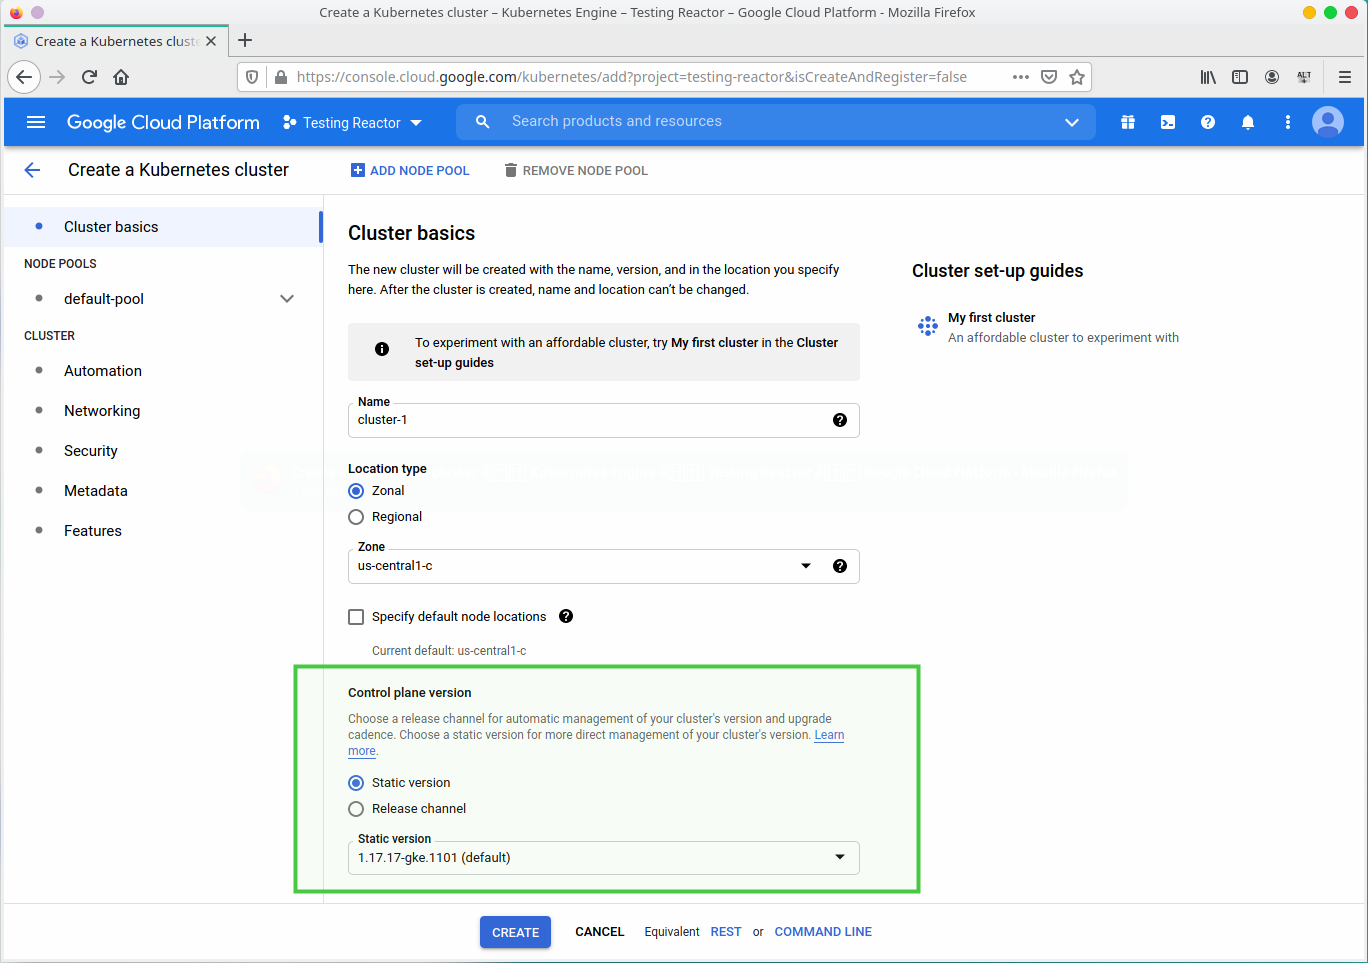Select the Release channel radio option
This screenshot has height=963, width=1368.
click(356, 809)
